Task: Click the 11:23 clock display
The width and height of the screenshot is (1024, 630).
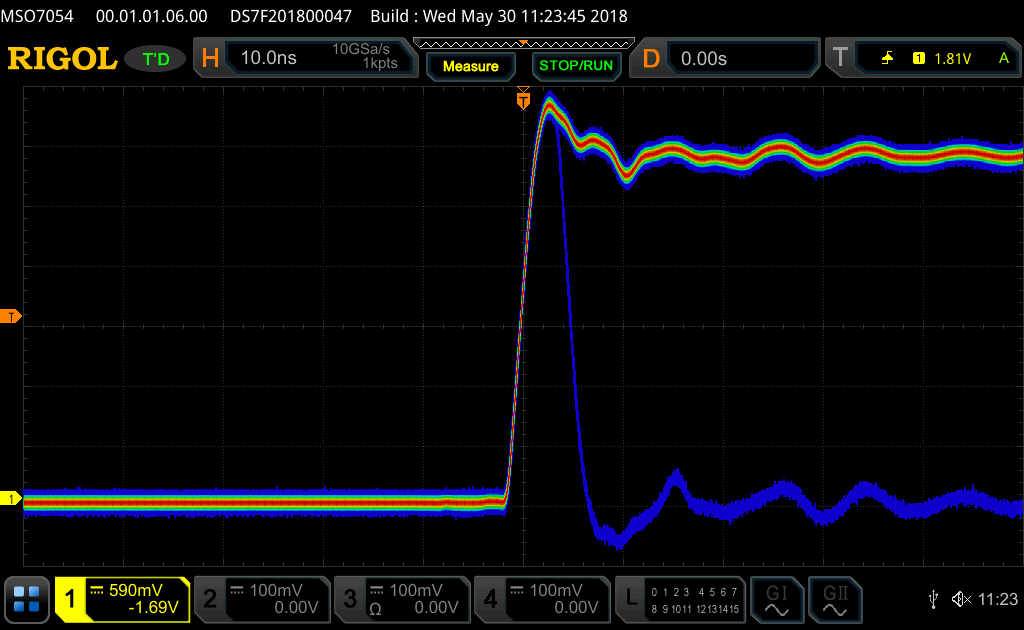Action: [998, 599]
